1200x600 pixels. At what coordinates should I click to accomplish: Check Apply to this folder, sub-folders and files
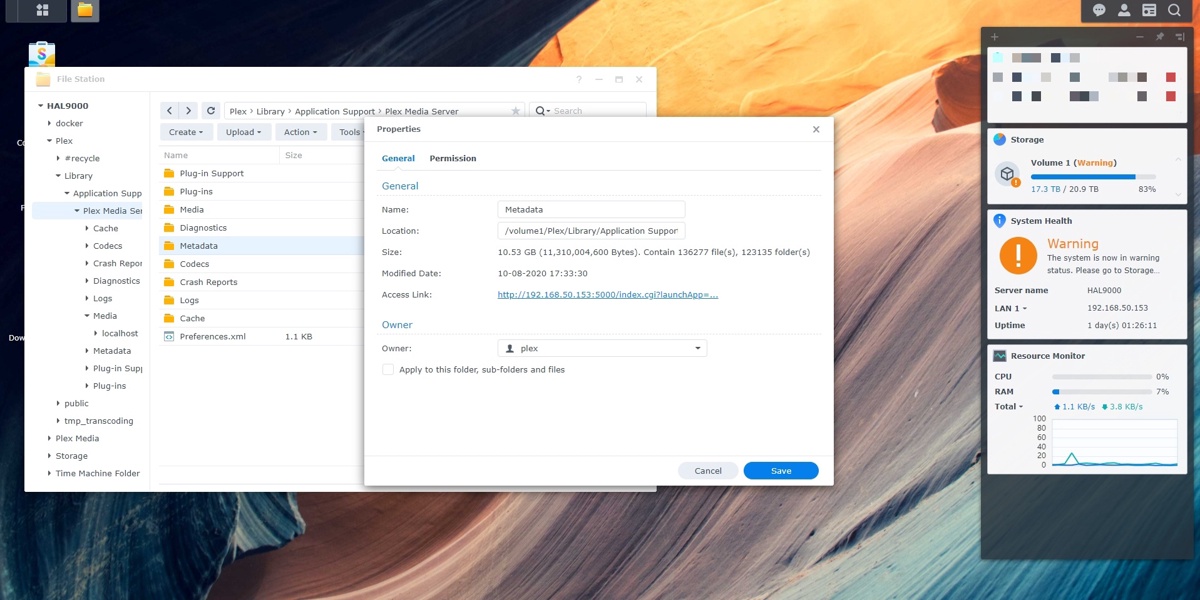tap(388, 370)
